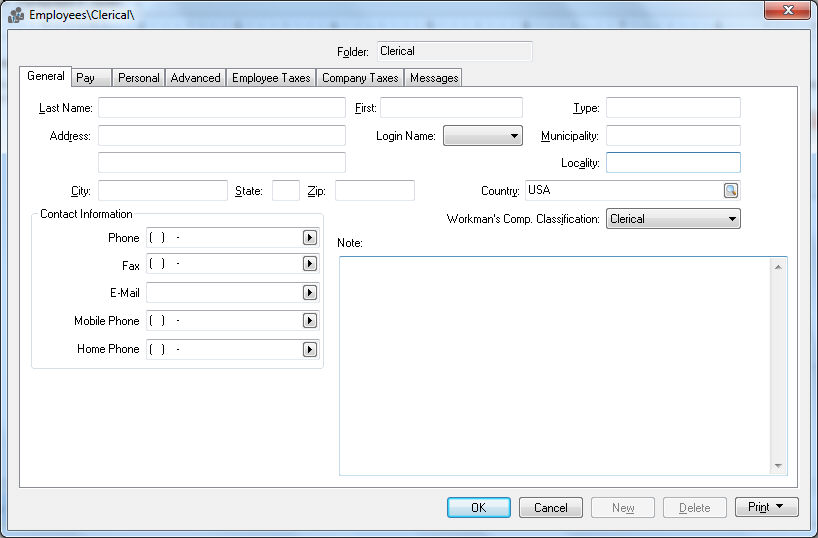This screenshot has width=818, height=538.
Task: Click into the Last Name field
Action: (221, 108)
